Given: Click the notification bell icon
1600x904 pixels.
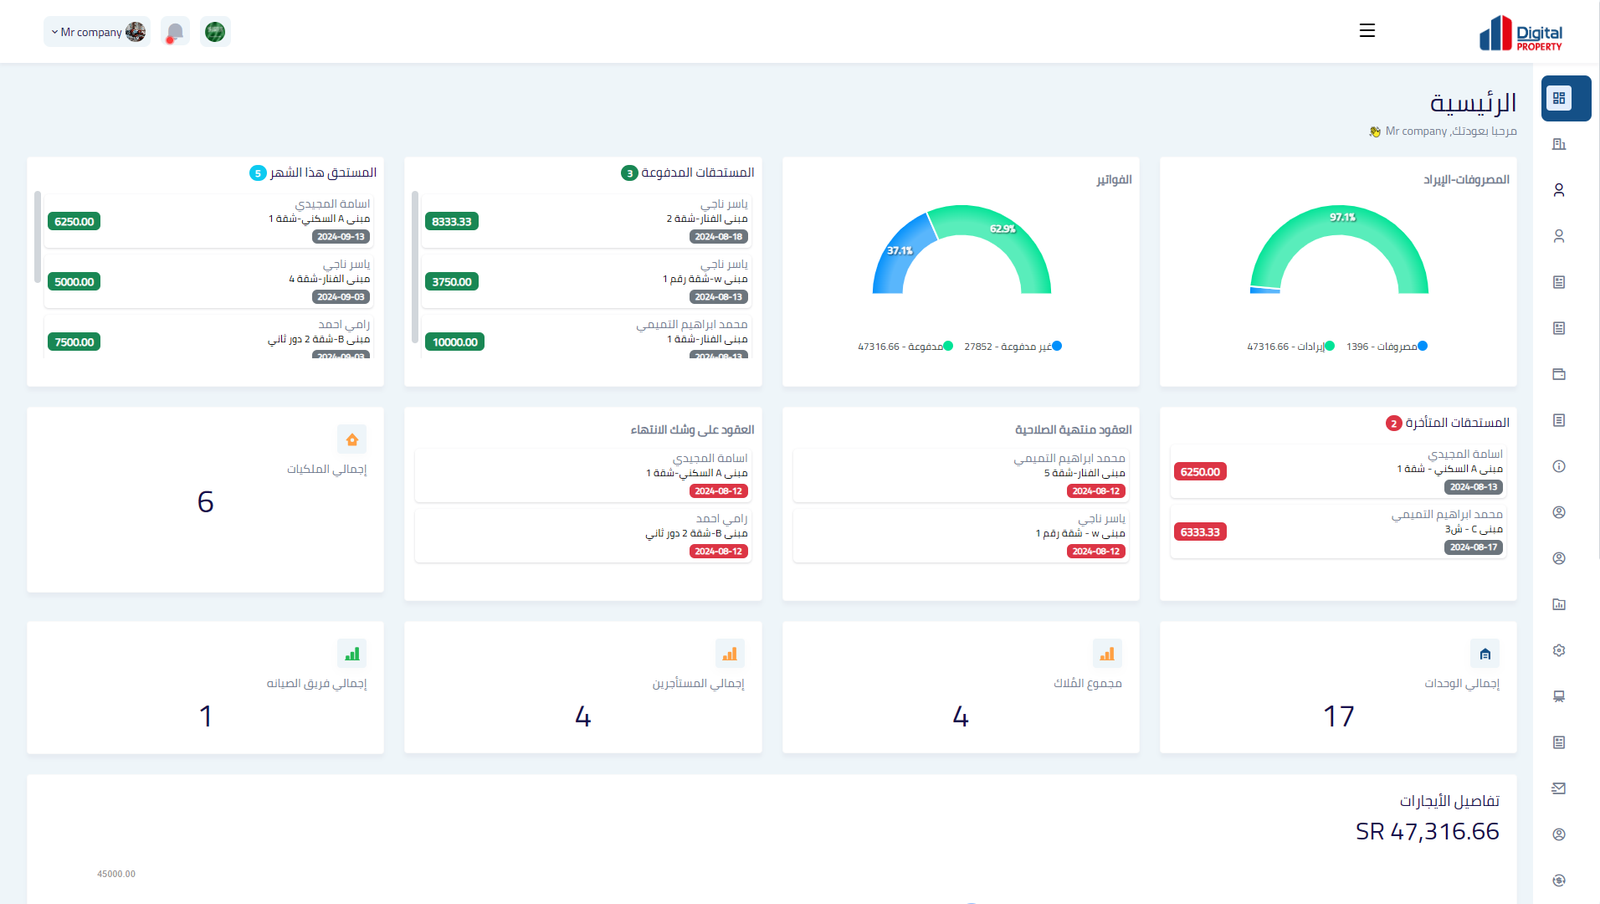Looking at the screenshot, I should [175, 32].
